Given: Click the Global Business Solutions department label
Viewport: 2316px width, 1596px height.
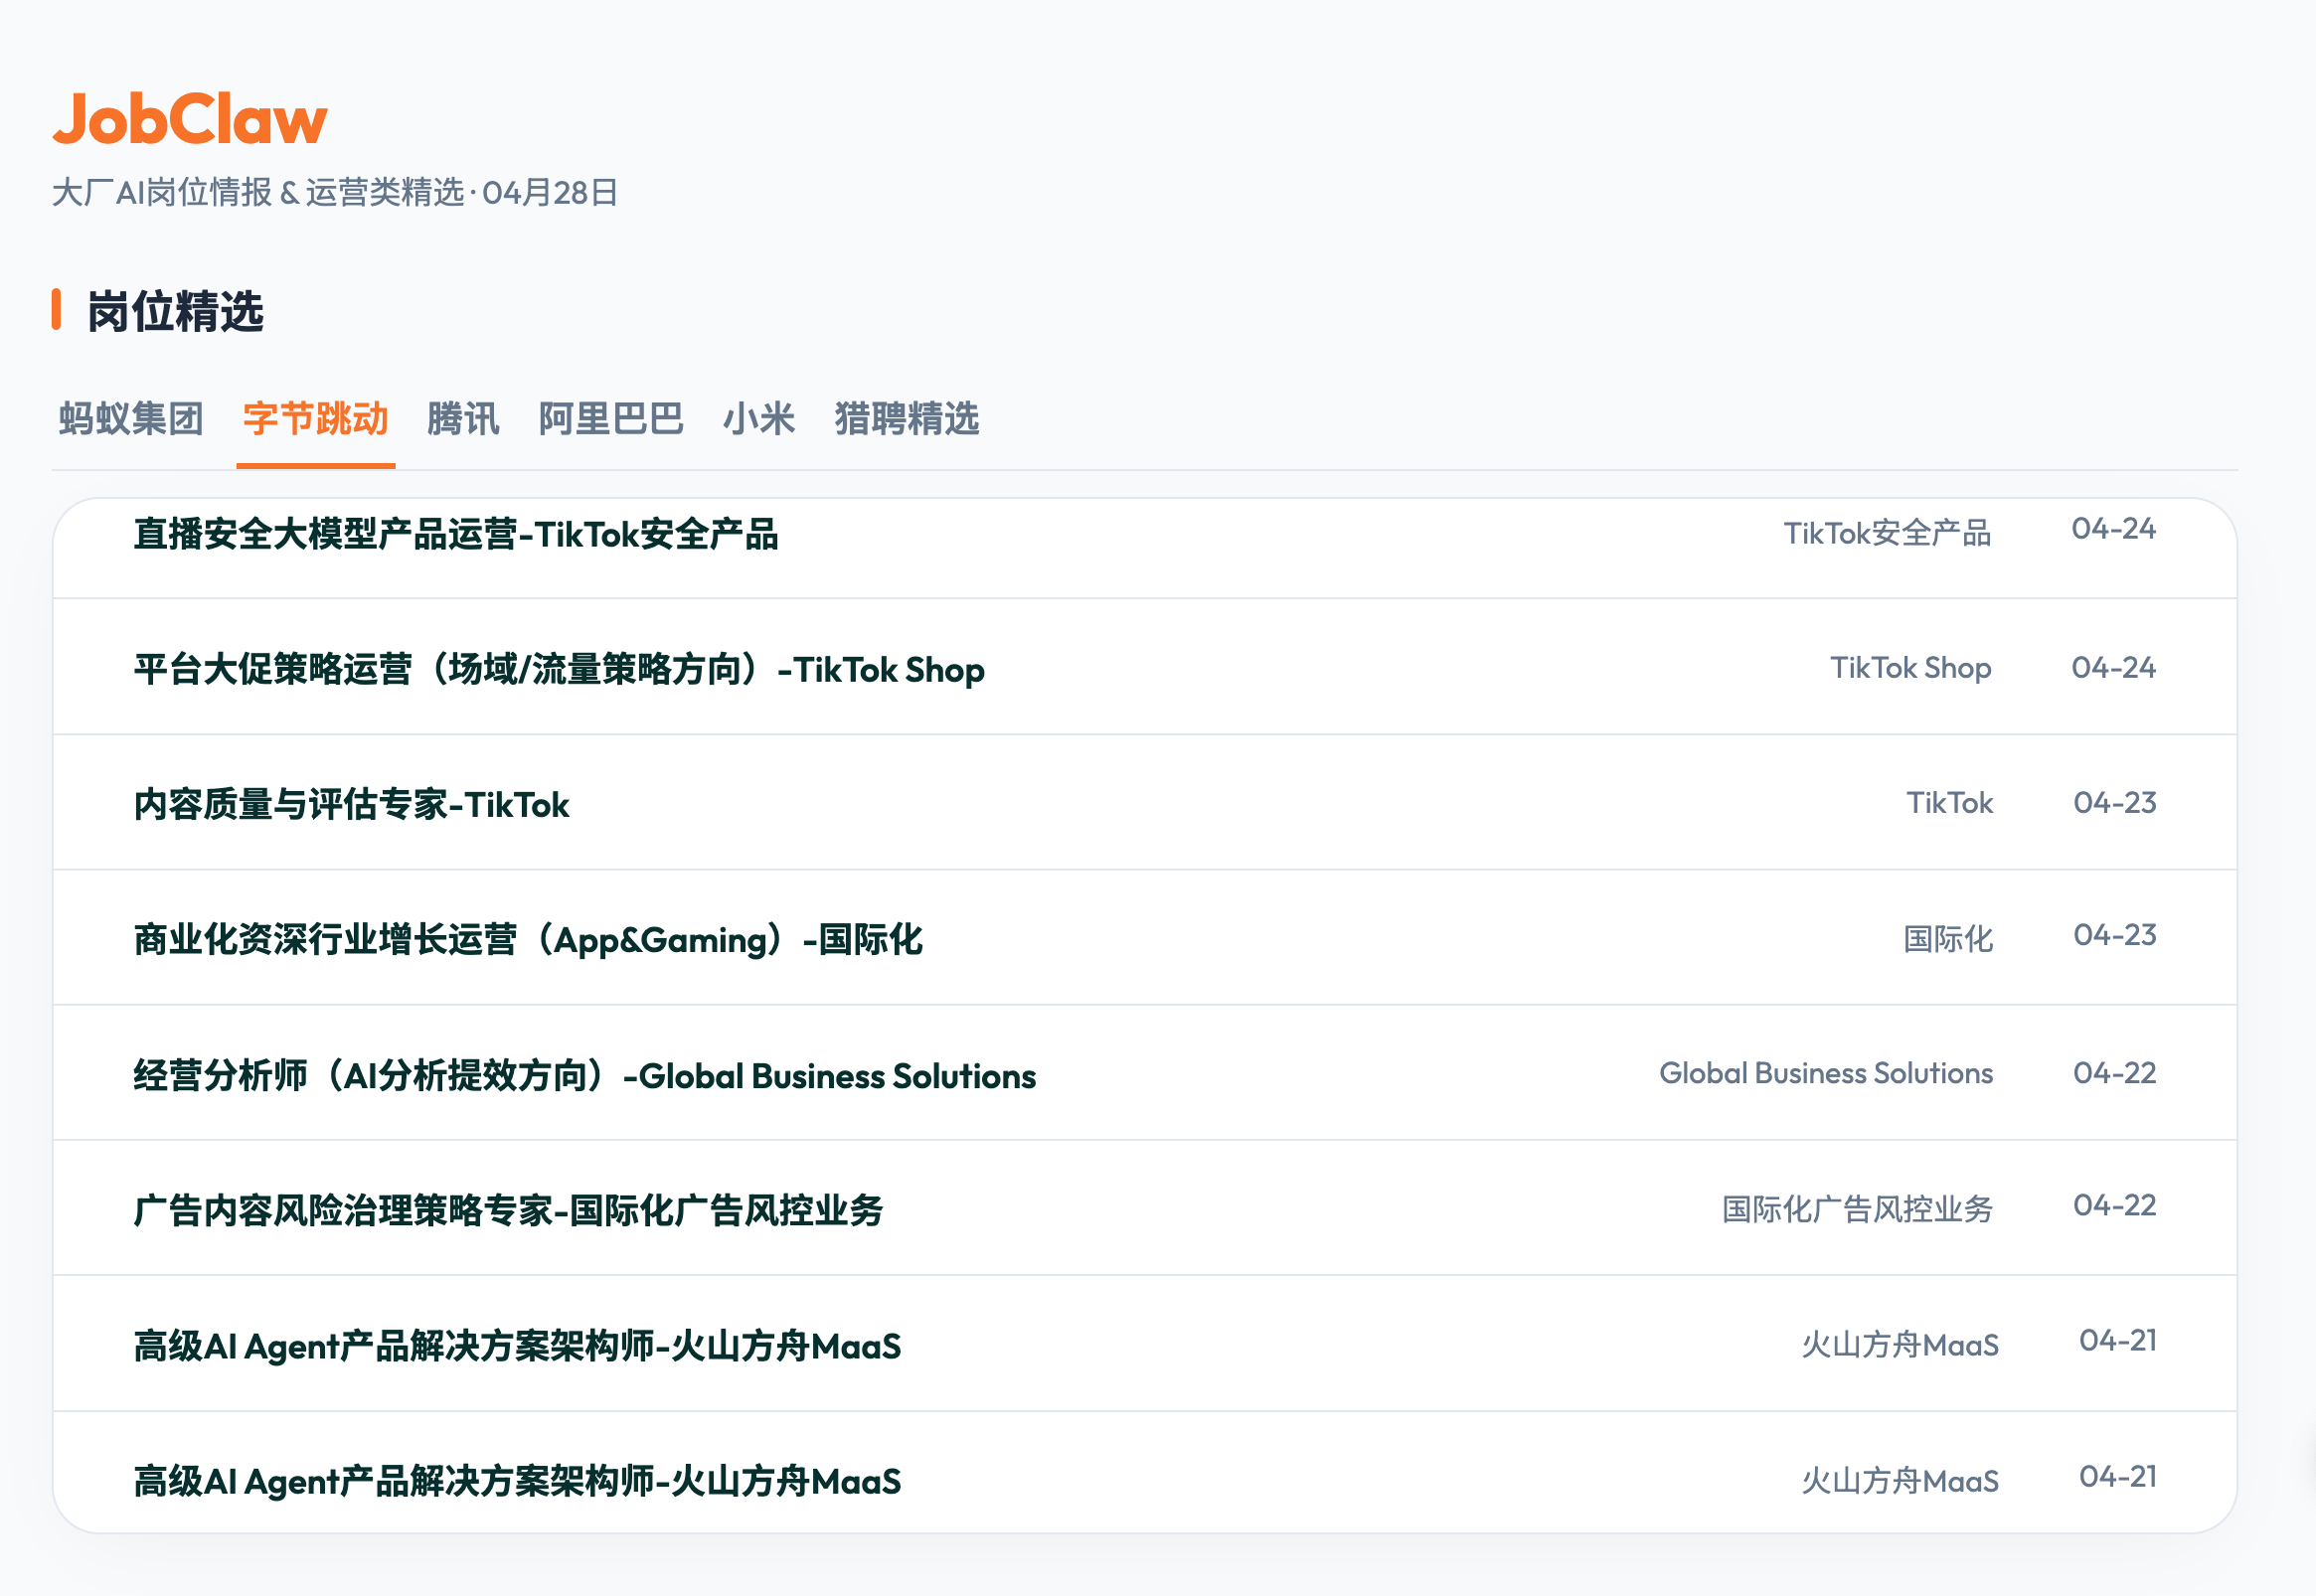Looking at the screenshot, I should (x=1826, y=1073).
